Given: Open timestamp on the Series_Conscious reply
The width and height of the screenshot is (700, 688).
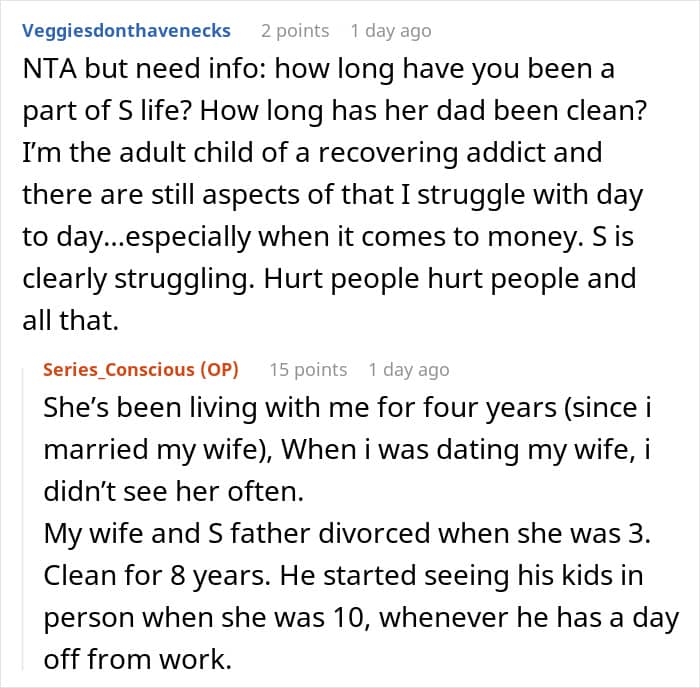Looking at the screenshot, I should [408, 370].
